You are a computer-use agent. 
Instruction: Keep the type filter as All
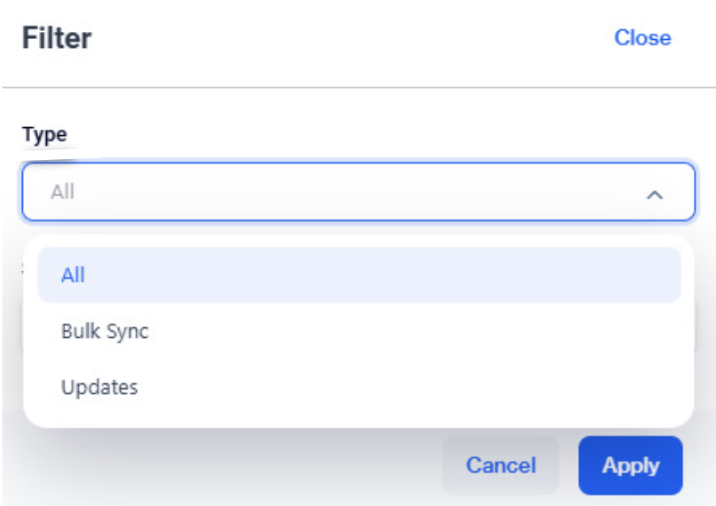click(x=359, y=275)
